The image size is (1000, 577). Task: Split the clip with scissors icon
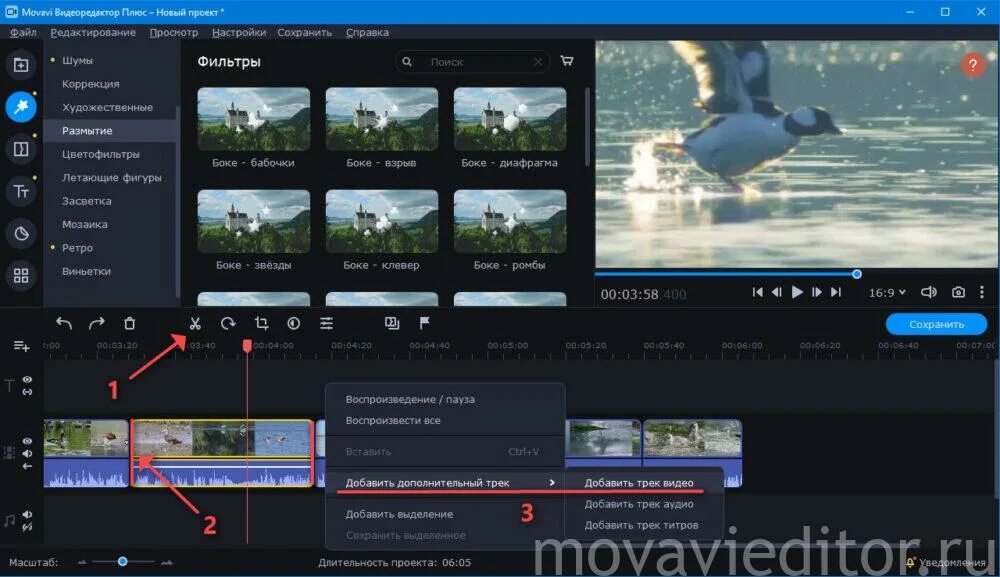tap(195, 323)
